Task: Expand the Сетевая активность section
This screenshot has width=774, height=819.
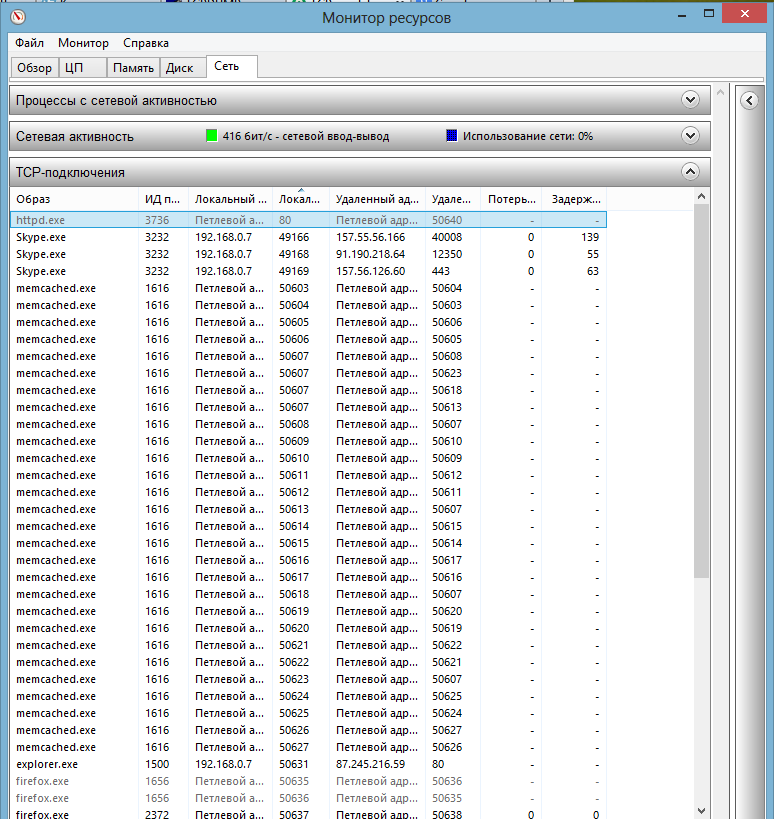Action: 689,136
